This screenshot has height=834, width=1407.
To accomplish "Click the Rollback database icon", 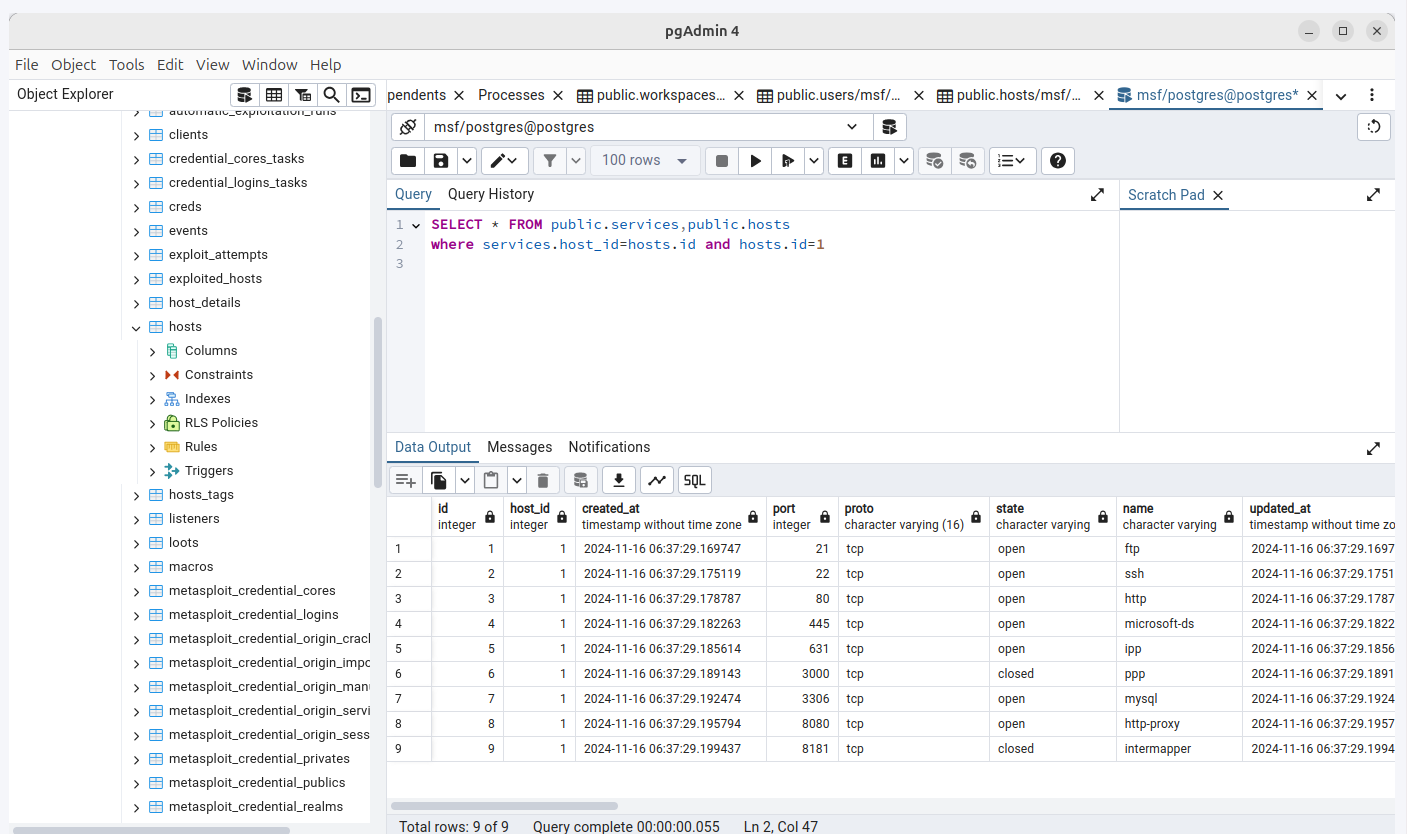I will pos(967,160).
